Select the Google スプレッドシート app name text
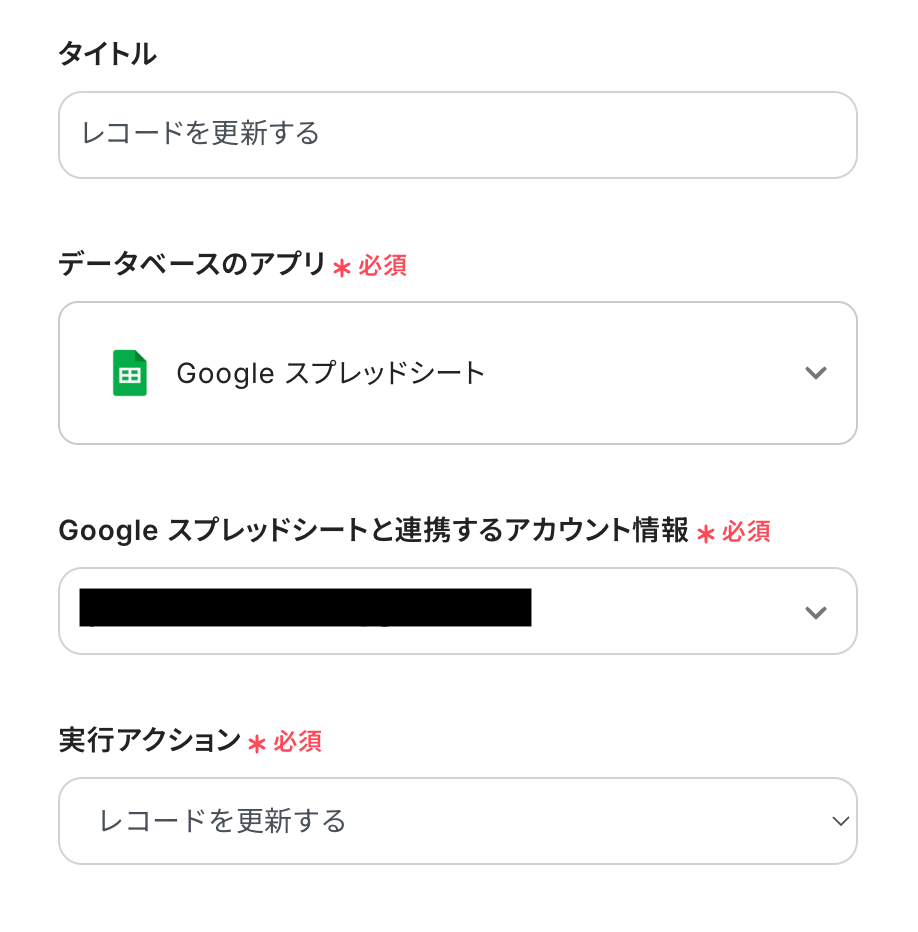 (x=330, y=373)
